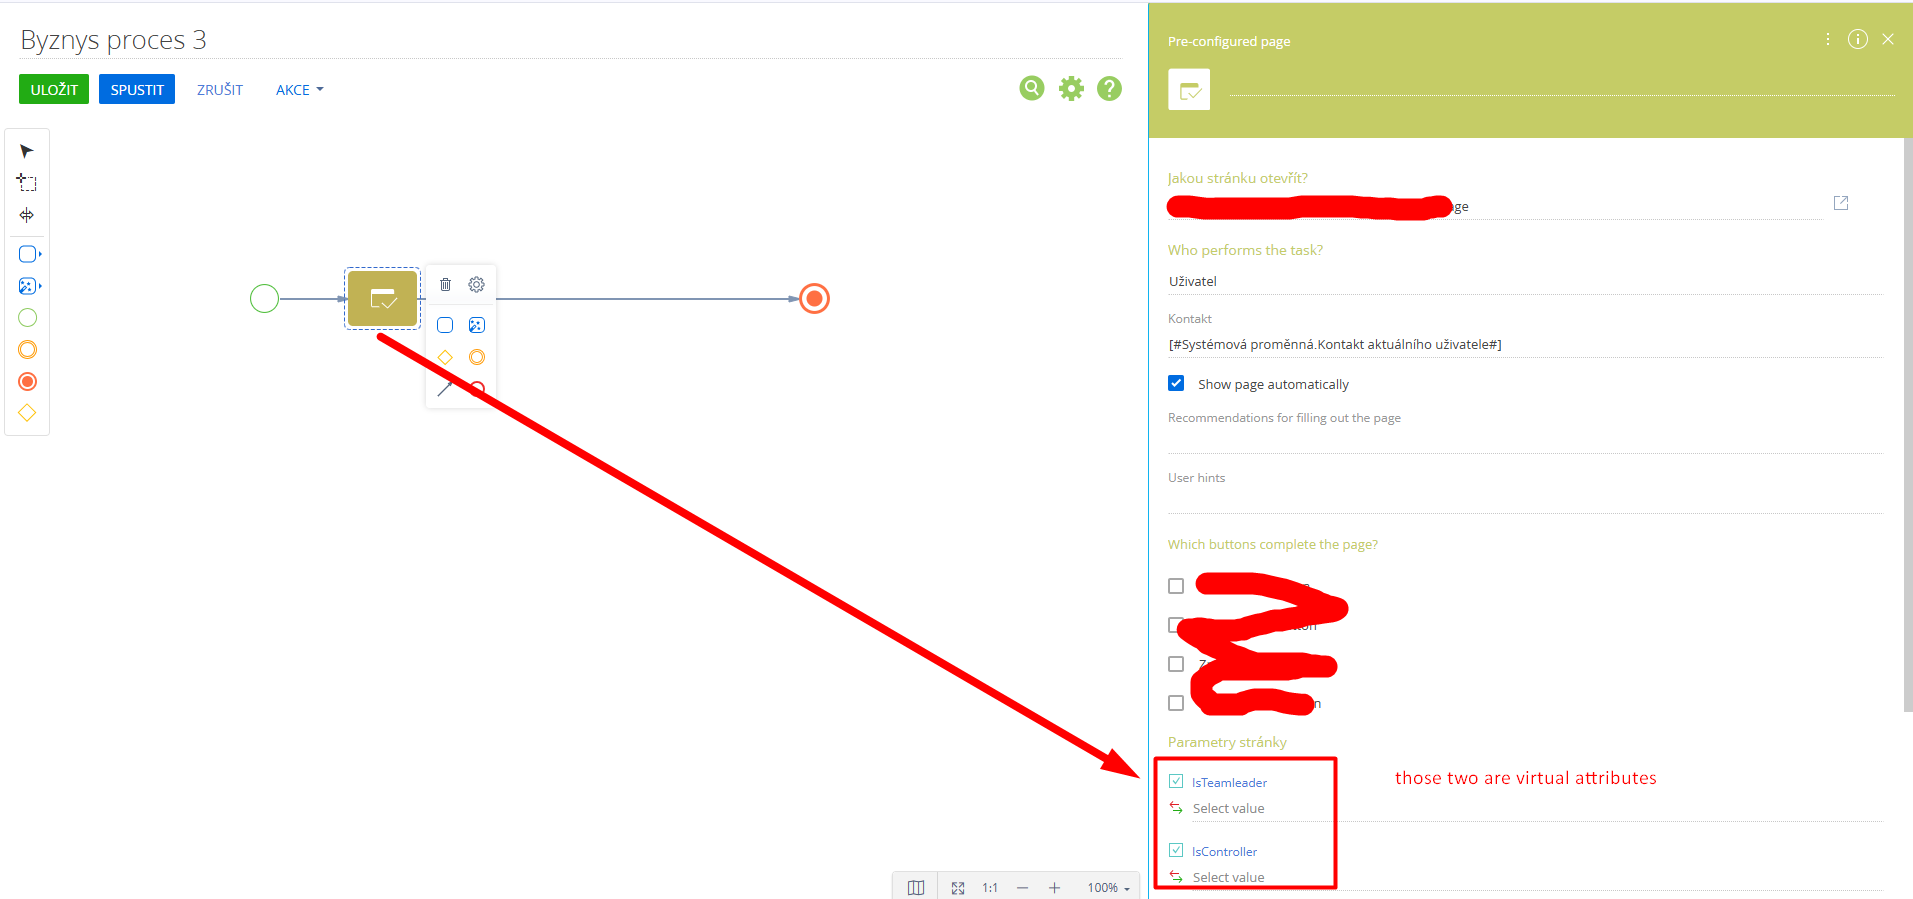Image resolution: width=1913 pixels, height=899 pixels.
Task: Uncheck Show page automatically
Action: [x=1176, y=384]
